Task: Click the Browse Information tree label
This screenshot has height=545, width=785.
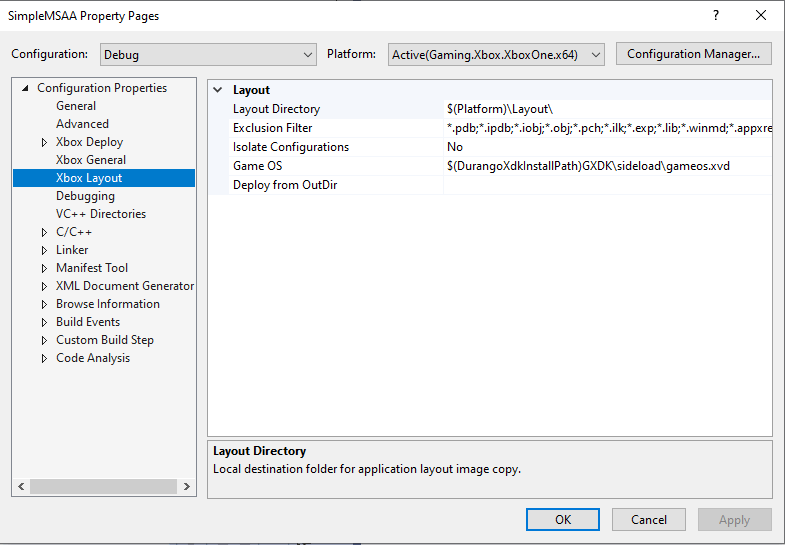Action: (x=108, y=304)
